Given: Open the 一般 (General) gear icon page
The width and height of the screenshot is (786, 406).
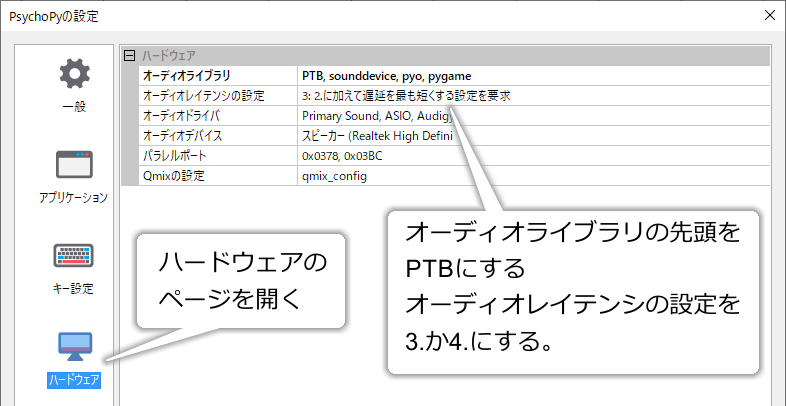Looking at the screenshot, I should (75, 74).
